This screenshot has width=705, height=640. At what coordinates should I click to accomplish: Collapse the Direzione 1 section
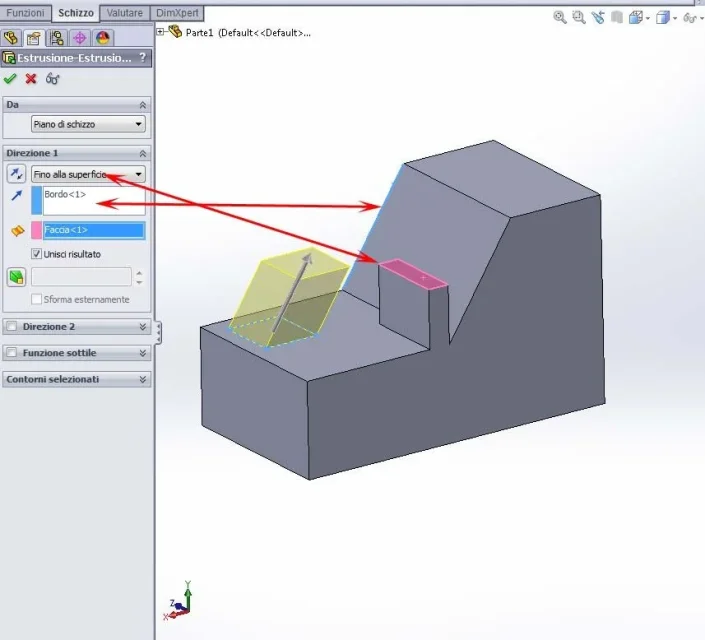pos(143,153)
